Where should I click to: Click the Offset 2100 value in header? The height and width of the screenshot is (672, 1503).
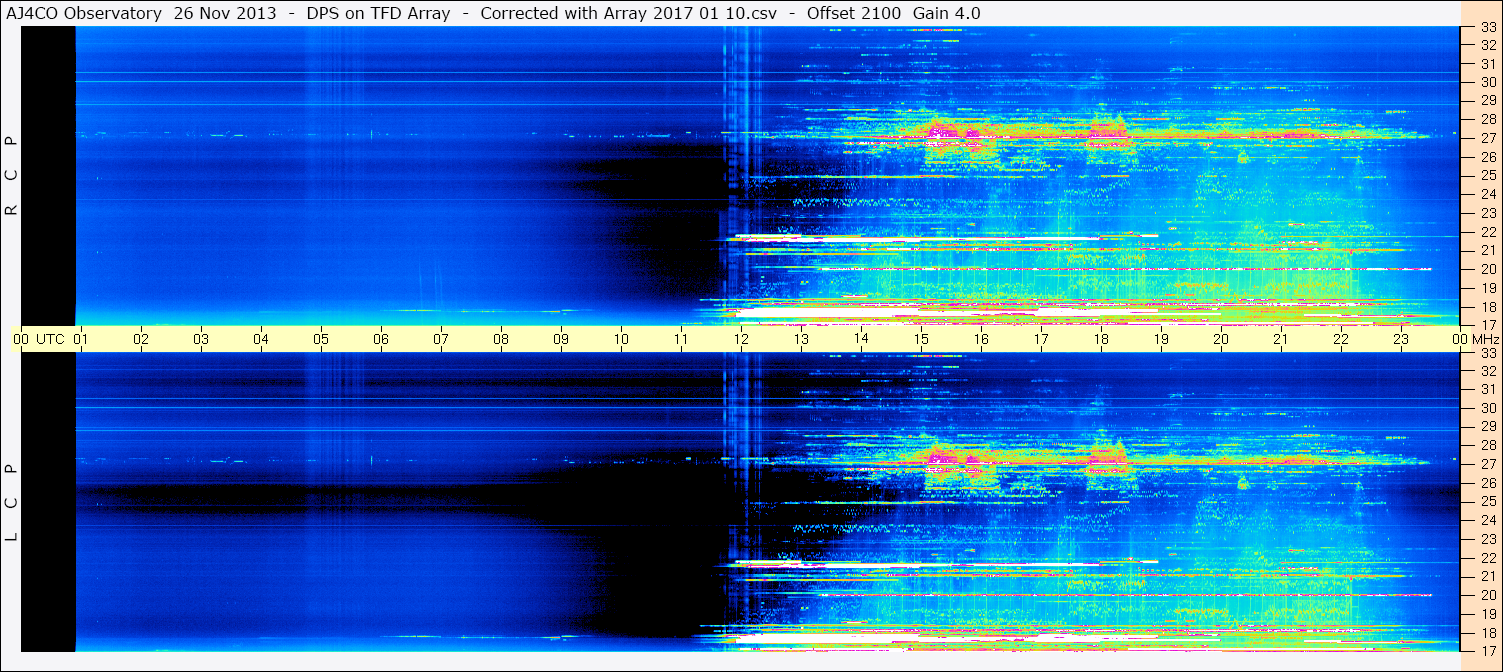(x=853, y=13)
